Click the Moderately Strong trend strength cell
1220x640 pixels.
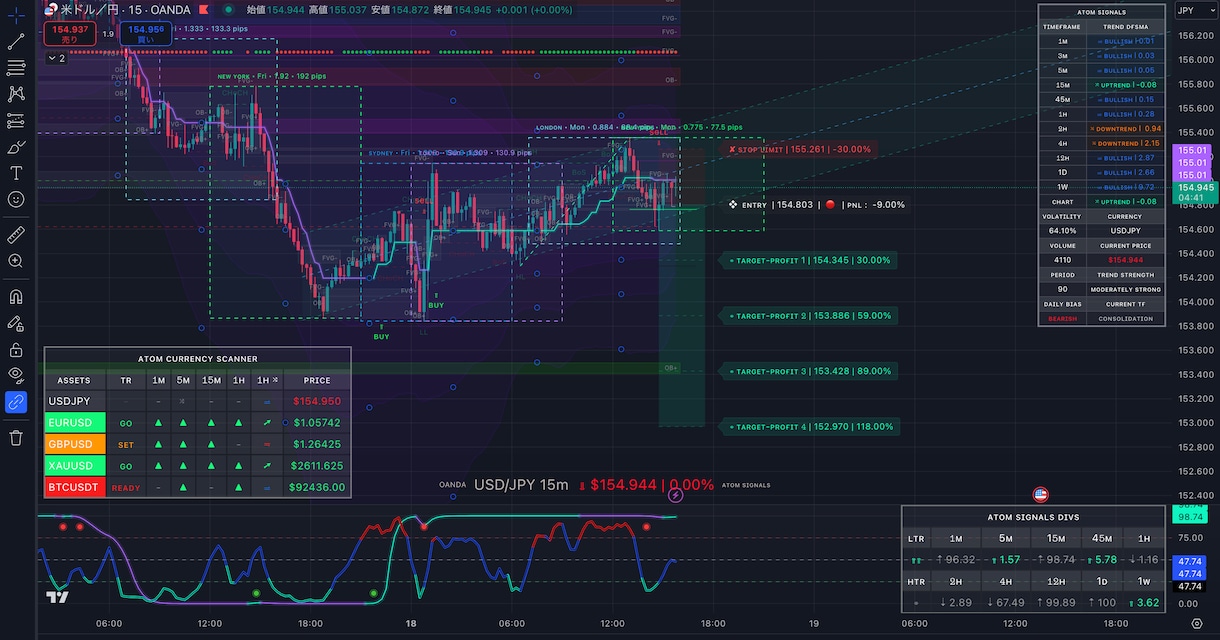pos(1125,289)
